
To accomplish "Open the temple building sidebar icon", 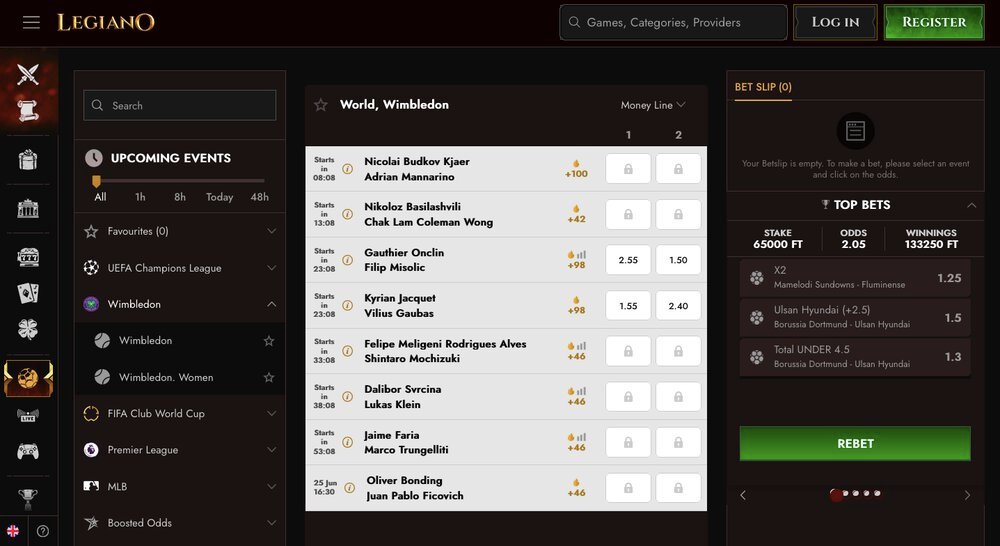I will [x=28, y=209].
